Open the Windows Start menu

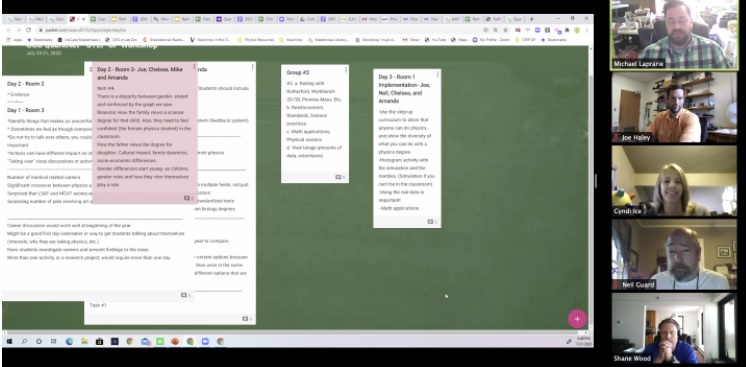pos(9,341)
